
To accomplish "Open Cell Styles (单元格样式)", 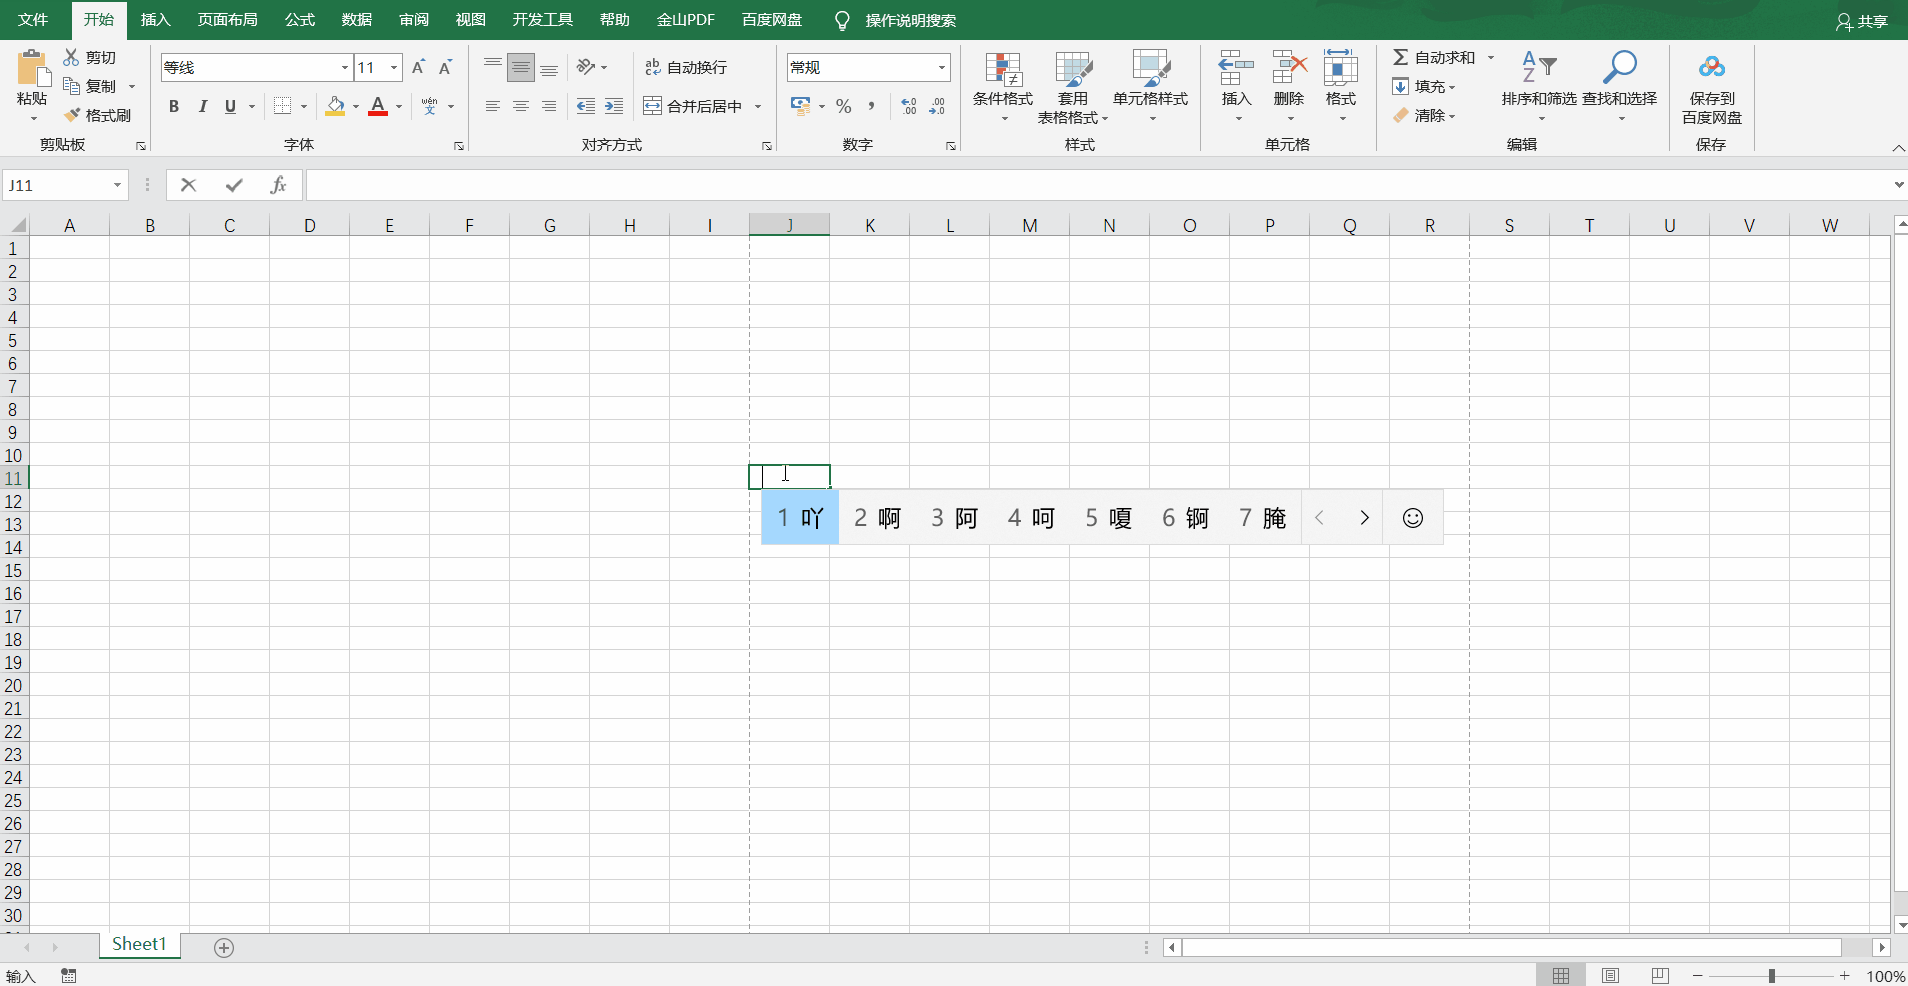I will [1151, 87].
